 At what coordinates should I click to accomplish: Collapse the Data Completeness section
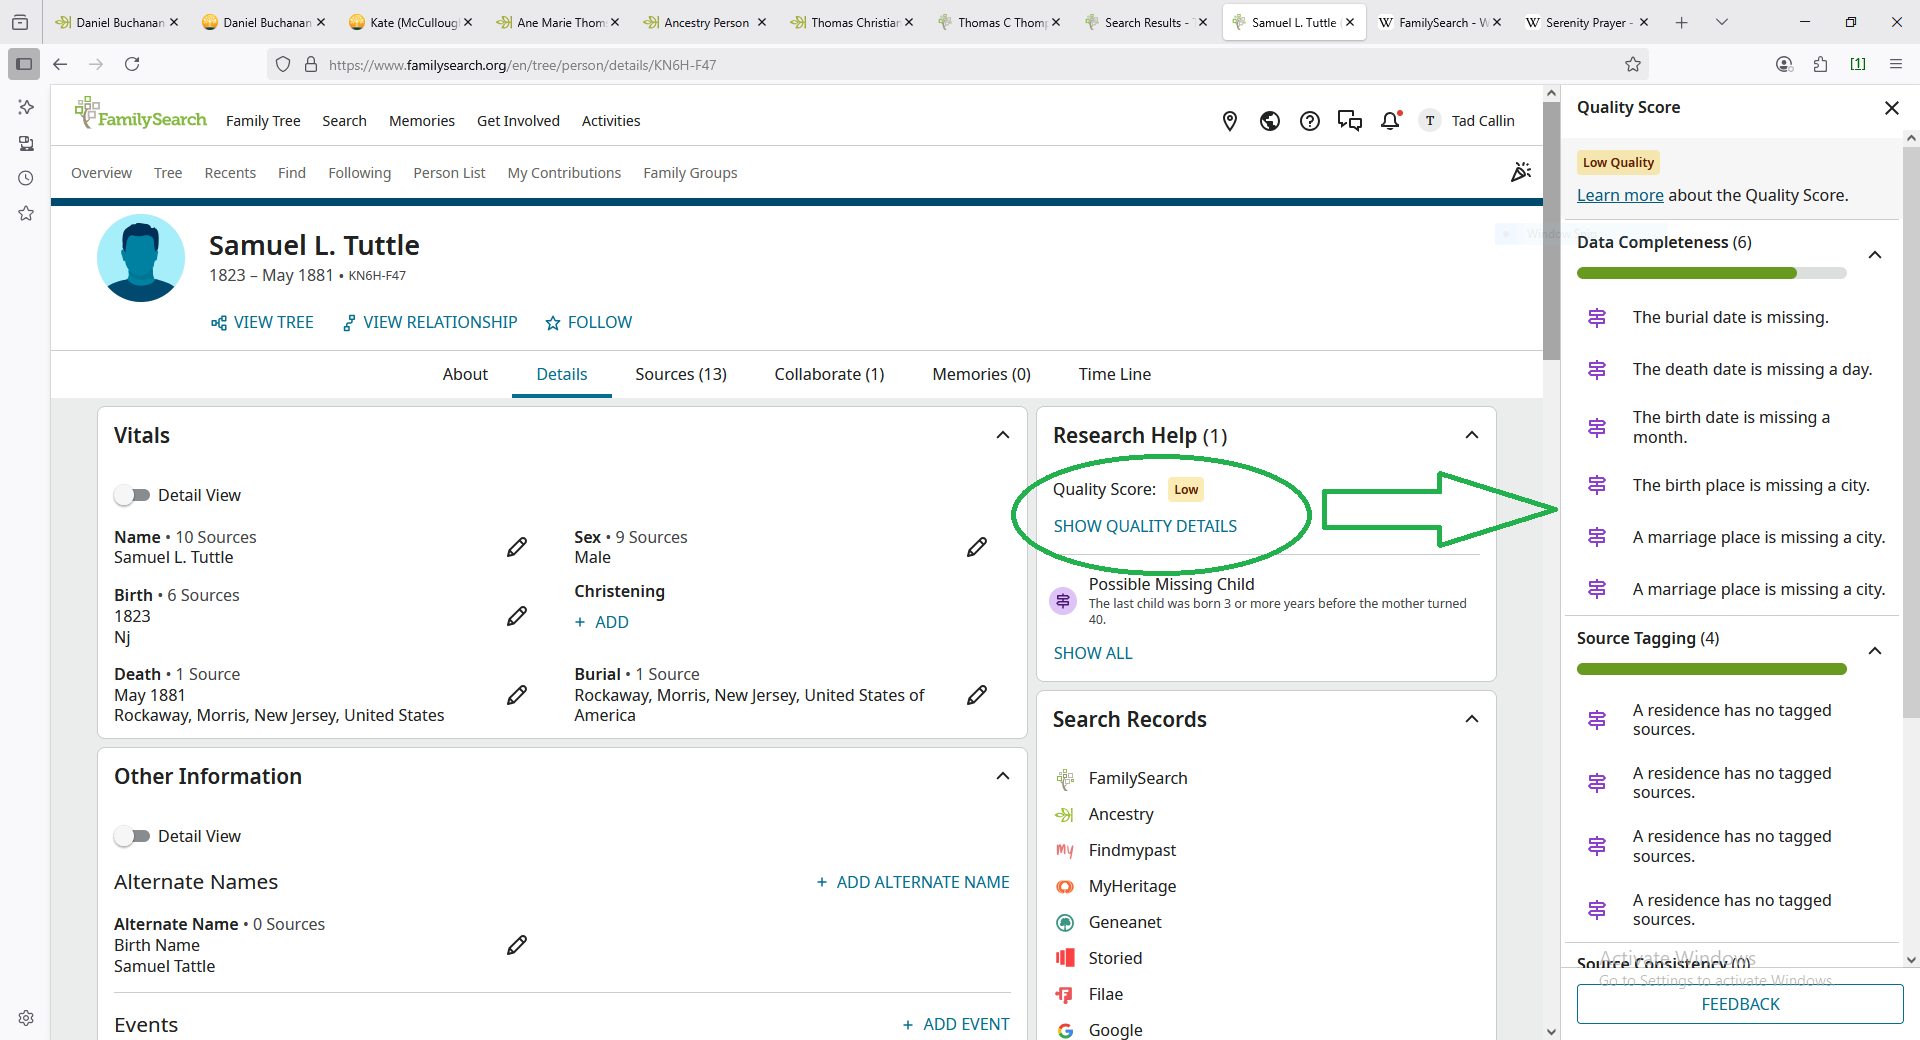coord(1875,255)
